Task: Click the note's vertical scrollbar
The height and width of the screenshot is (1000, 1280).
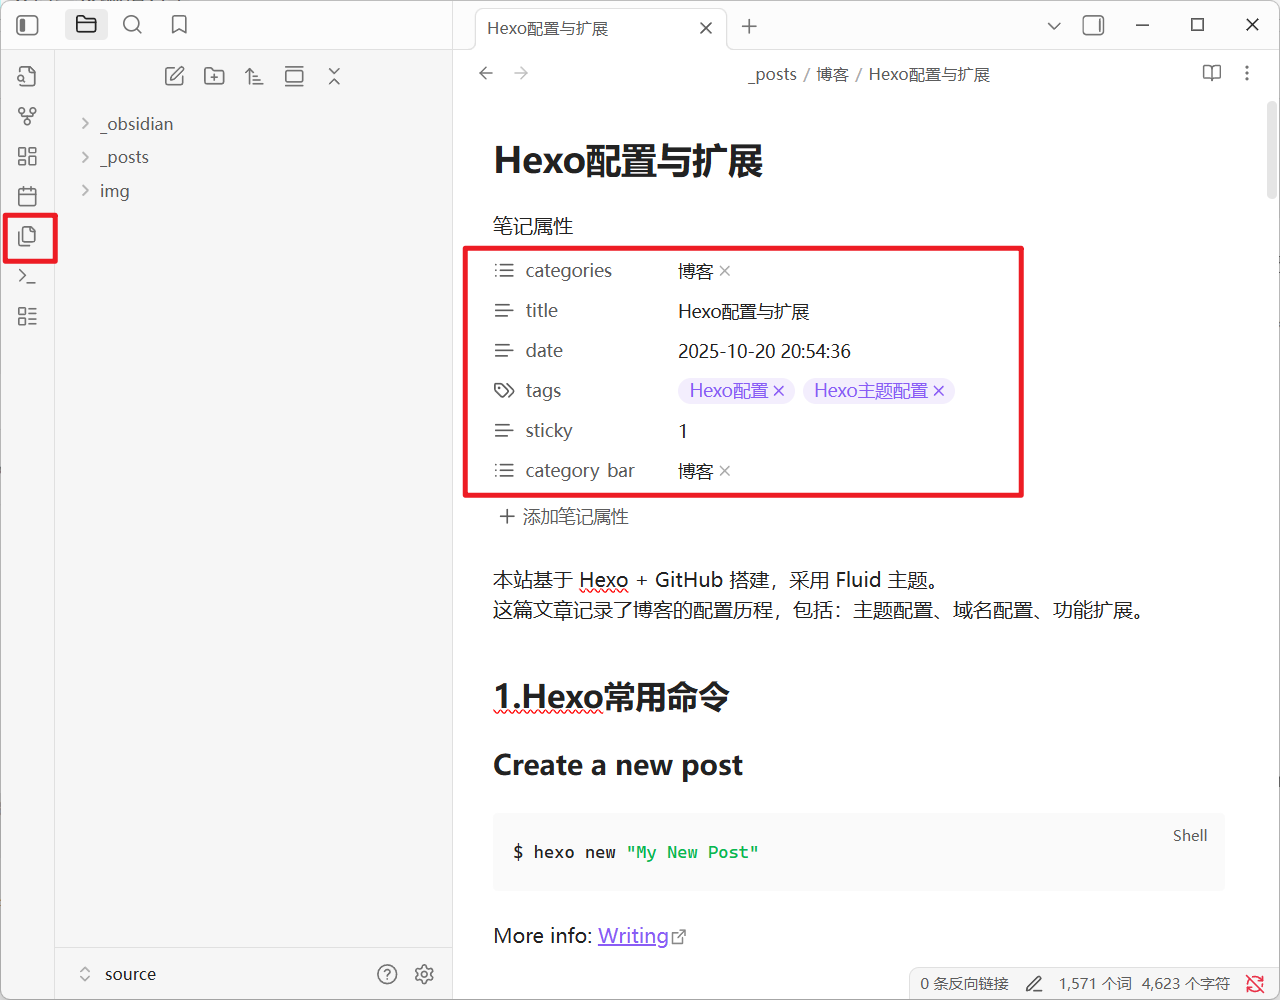Action: click(x=1272, y=150)
